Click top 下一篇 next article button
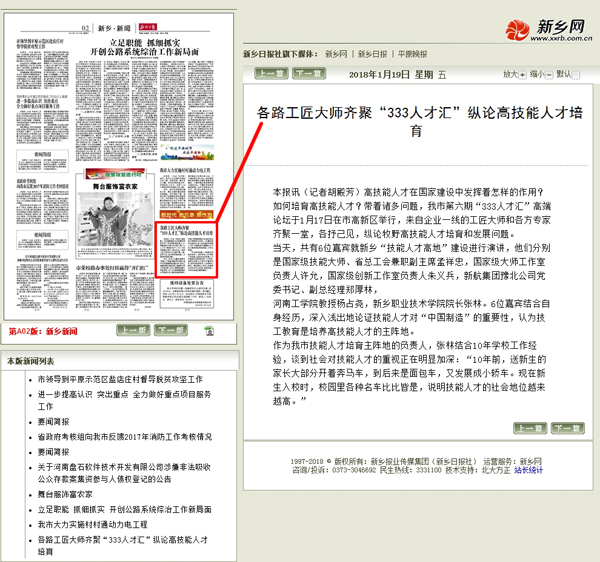The width and height of the screenshot is (600, 562). click(306, 74)
